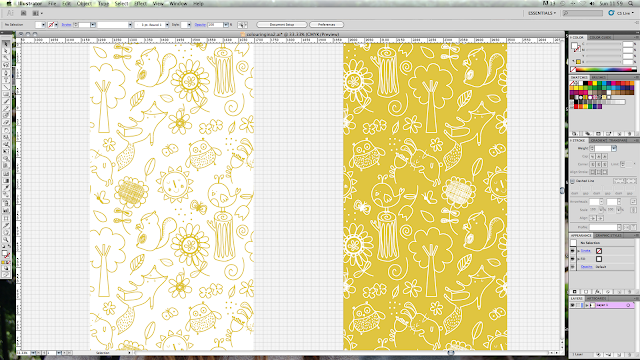Select the Magic Wand tool
The image size is (640, 360).
6,58
